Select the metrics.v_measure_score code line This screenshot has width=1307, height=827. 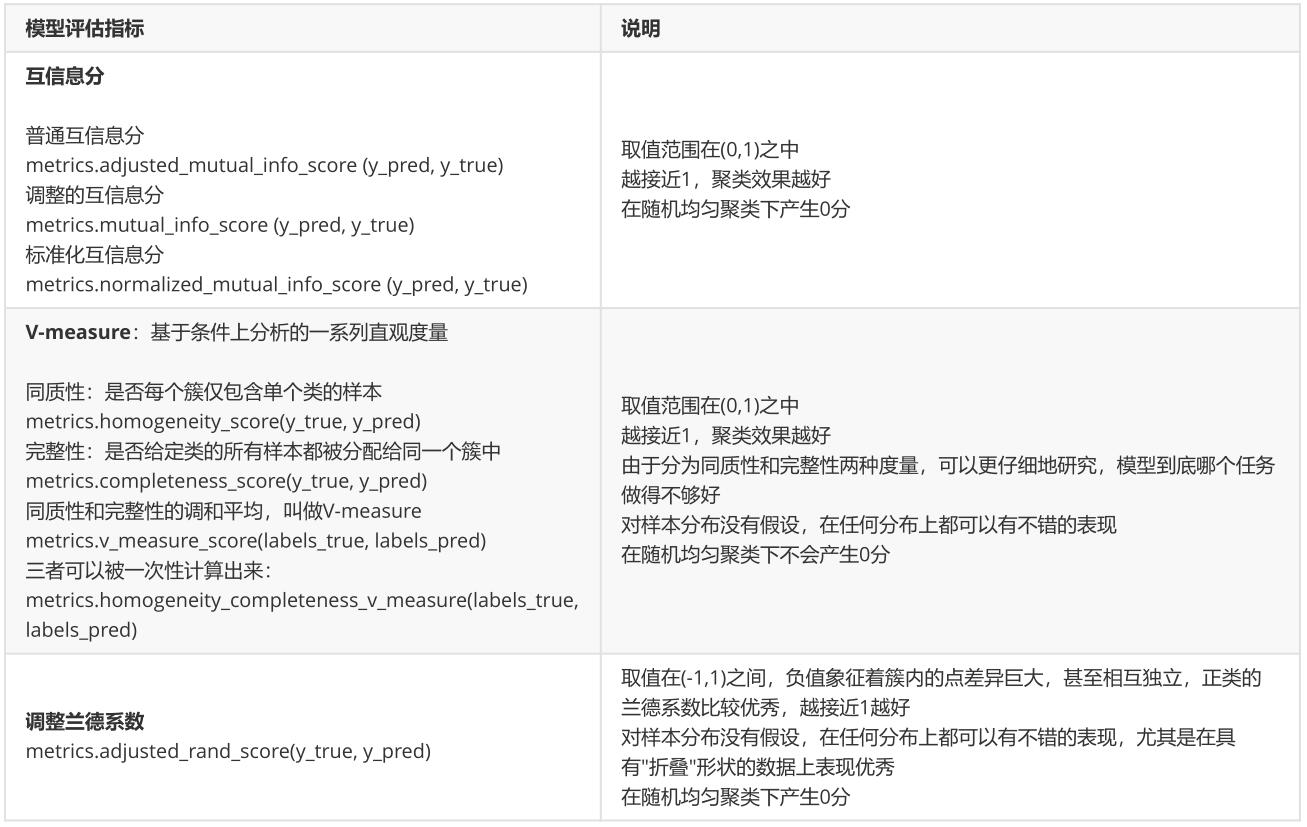pyautogui.click(x=255, y=541)
